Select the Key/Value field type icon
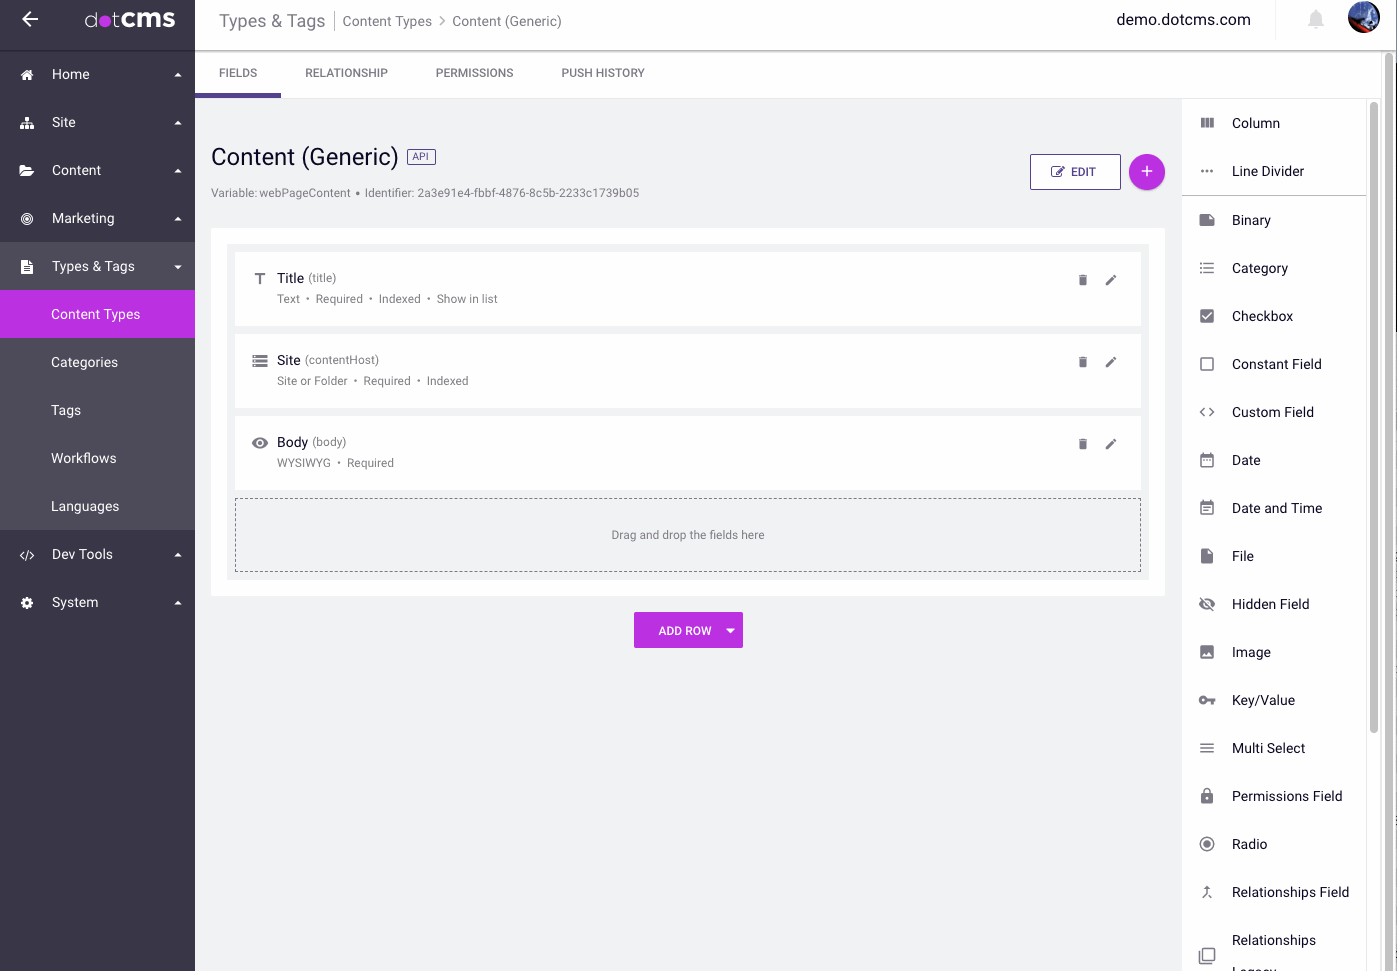 (1207, 700)
